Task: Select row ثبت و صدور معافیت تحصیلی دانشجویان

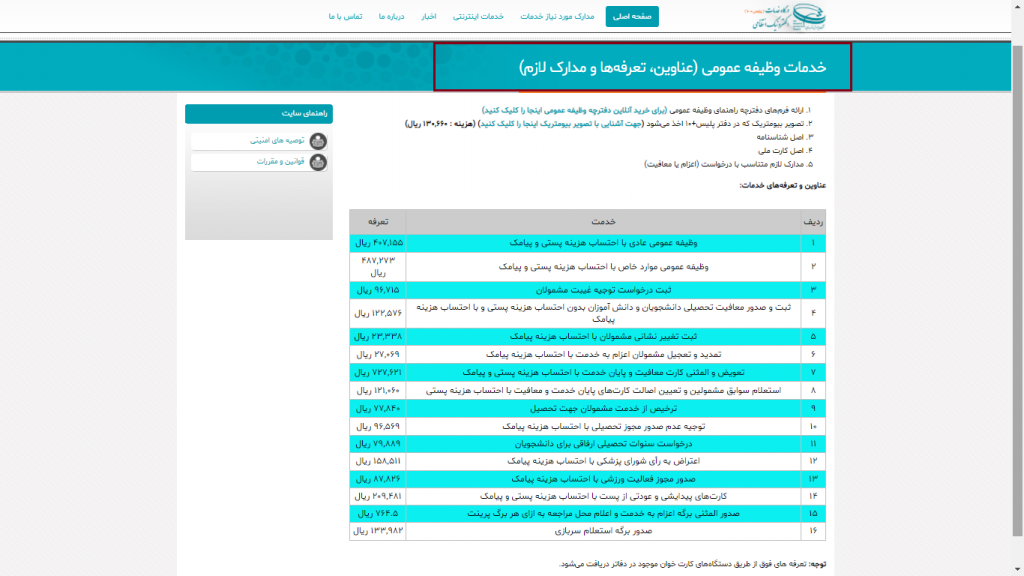Action: 587,313
